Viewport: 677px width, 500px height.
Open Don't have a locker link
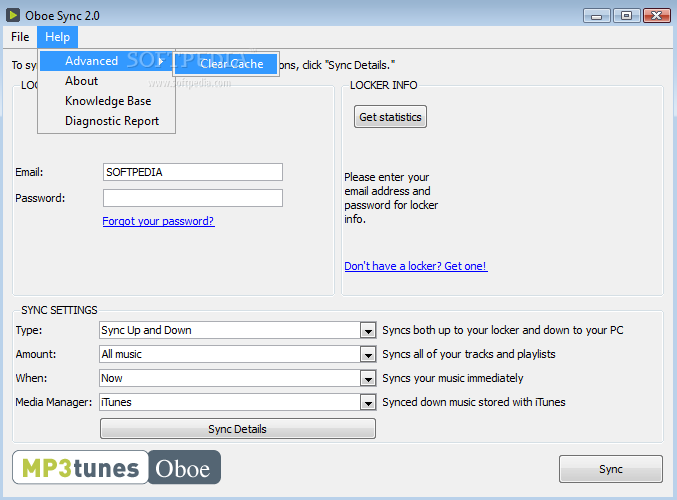pos(416,266)
